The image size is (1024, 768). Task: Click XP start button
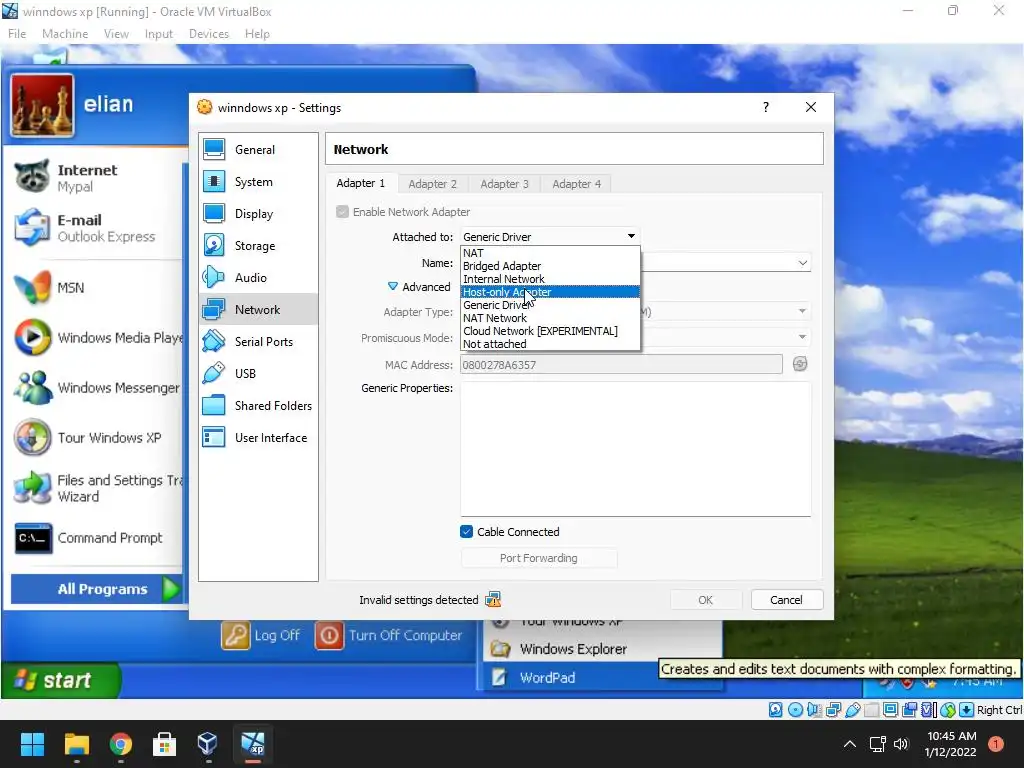[x=61, y=680]
